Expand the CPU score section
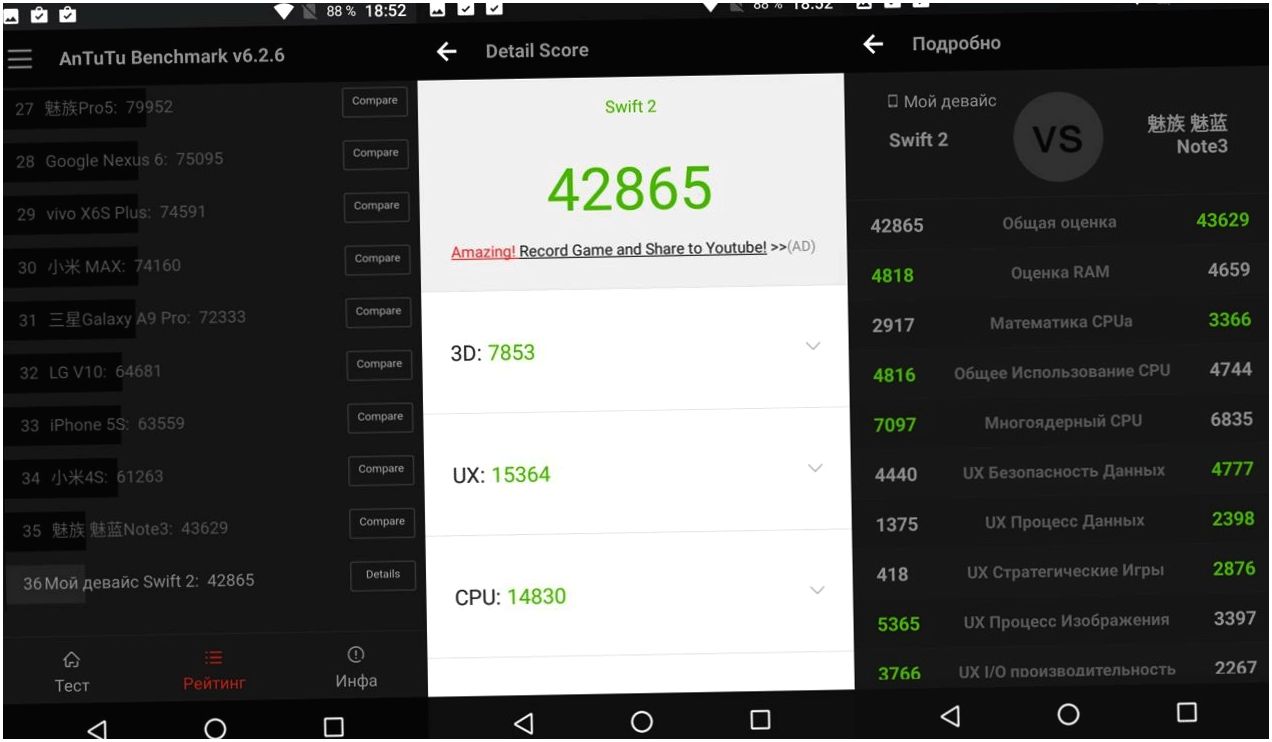The width and height of the screenshot is (1272, 742). 818,590
